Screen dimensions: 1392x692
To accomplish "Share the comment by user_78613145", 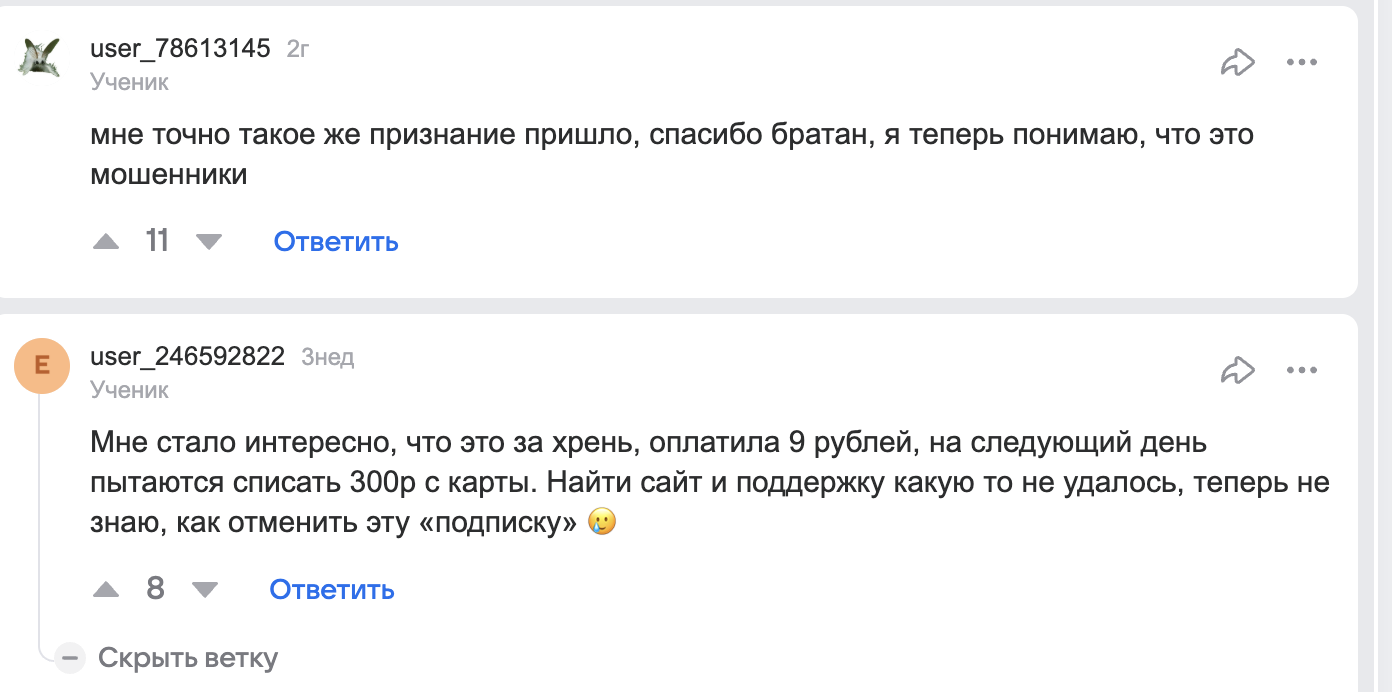I will pos(1237,63).
